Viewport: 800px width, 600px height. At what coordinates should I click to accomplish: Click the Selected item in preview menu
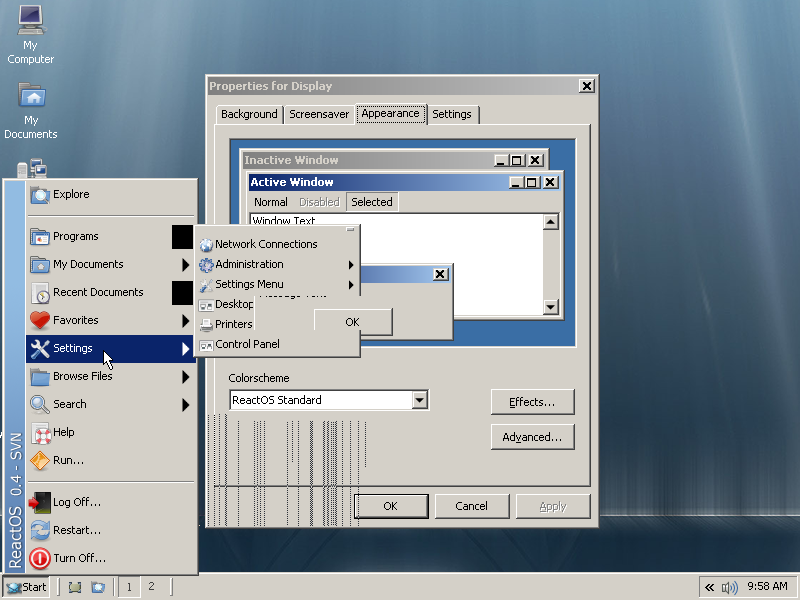coord(371,202)
